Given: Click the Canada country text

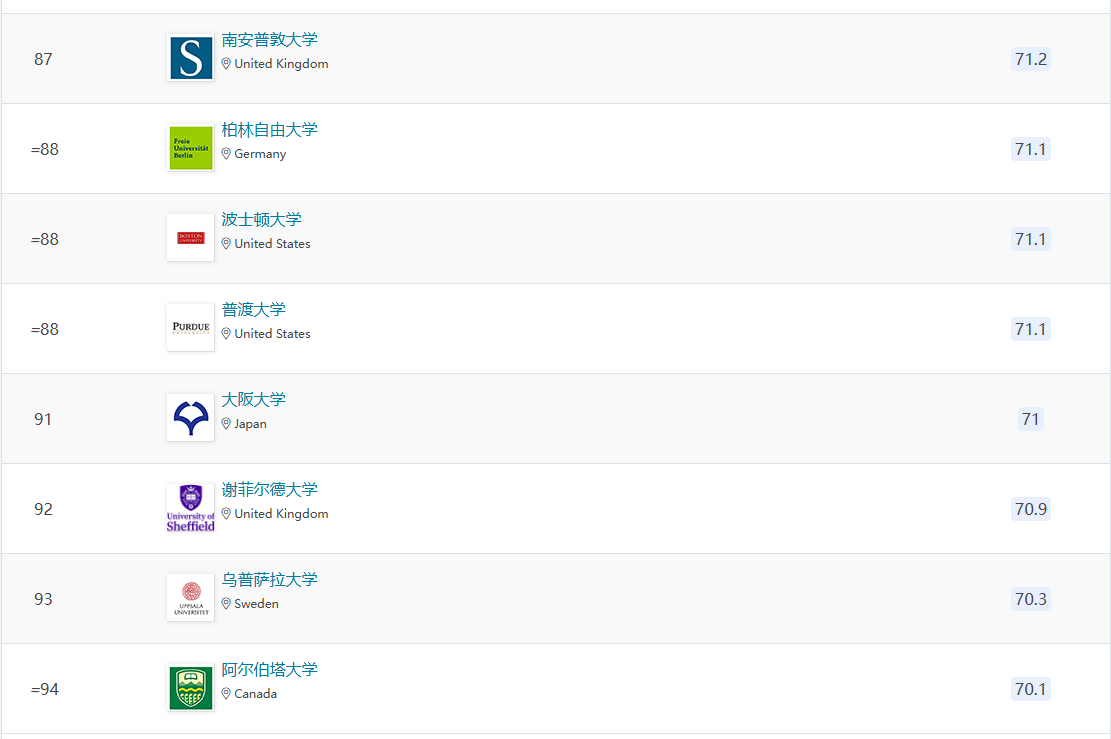Looking at the screenshot, I should coord(255,694).
